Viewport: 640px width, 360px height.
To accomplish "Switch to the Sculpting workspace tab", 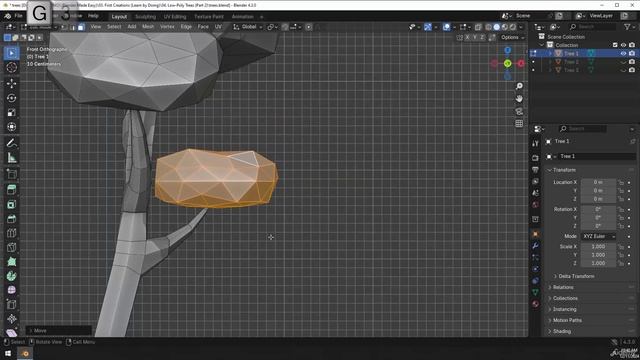I will pos(146,17).
